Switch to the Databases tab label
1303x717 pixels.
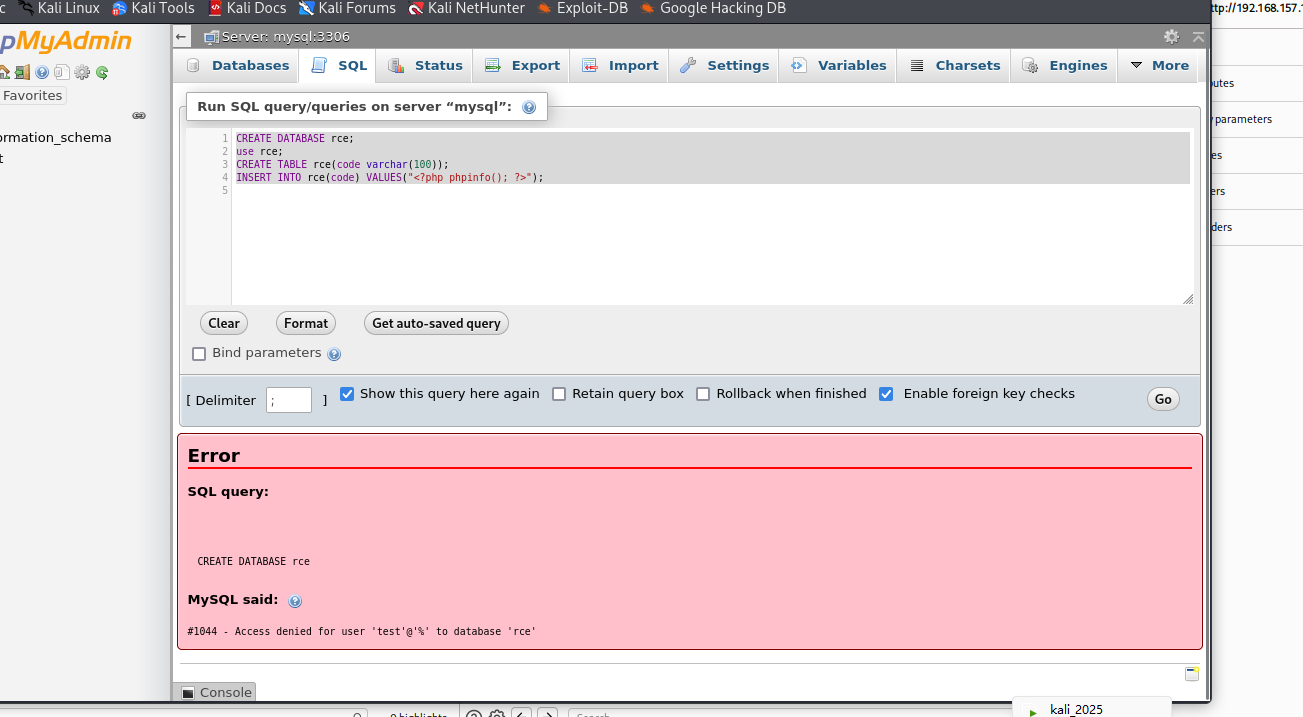pos(250,66)
